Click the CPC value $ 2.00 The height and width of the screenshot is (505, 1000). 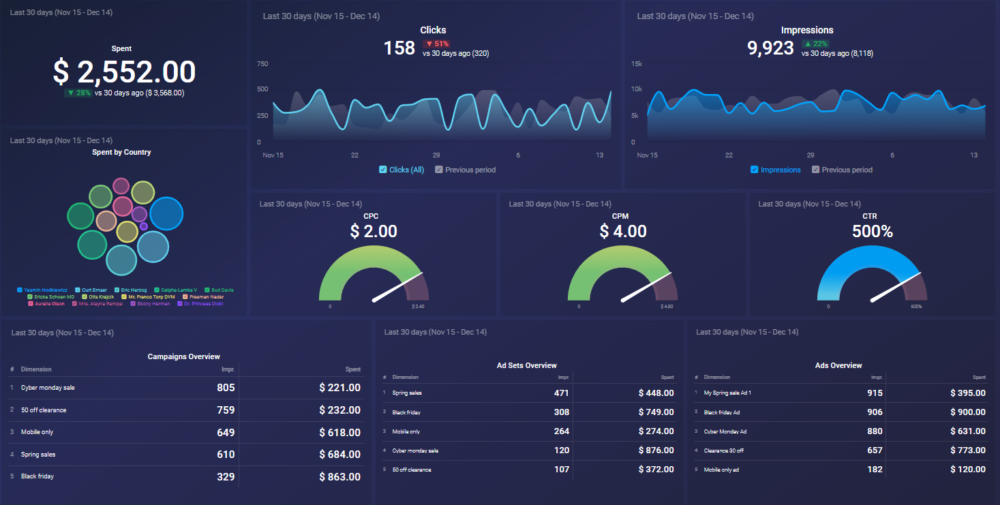(374, 231)
